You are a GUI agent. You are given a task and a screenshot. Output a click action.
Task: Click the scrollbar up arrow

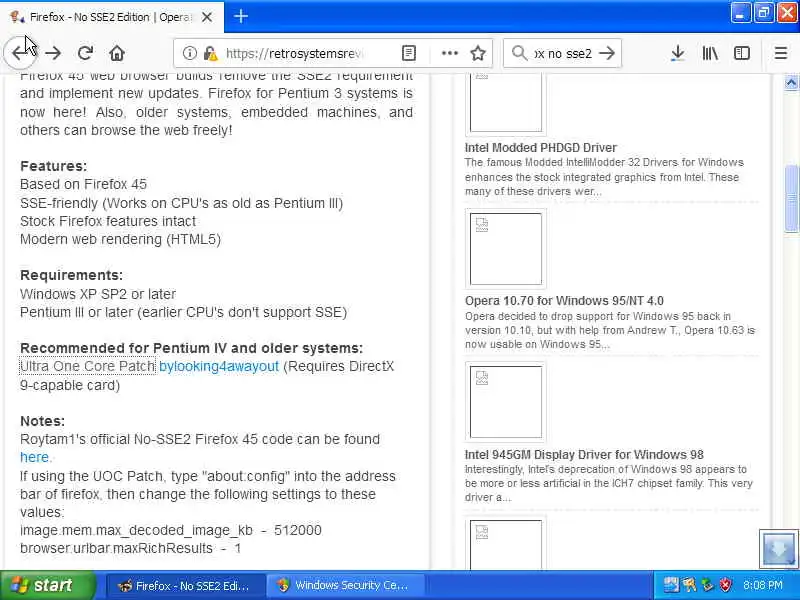tap(791, 82)
